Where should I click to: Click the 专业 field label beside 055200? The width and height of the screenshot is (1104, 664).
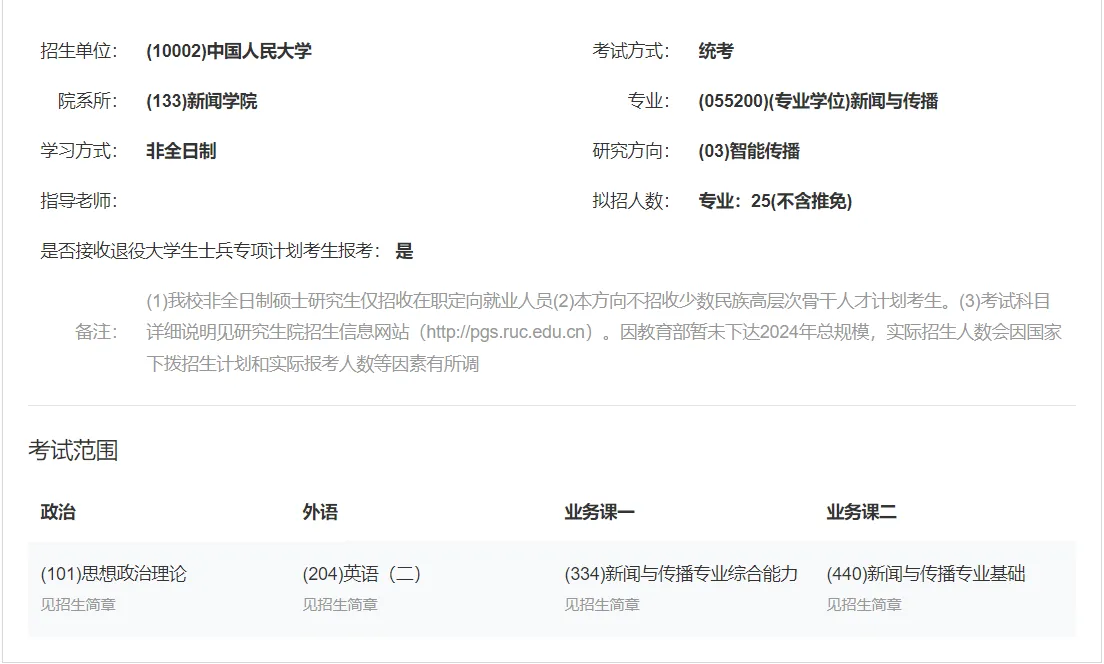(x=648, y=101)
